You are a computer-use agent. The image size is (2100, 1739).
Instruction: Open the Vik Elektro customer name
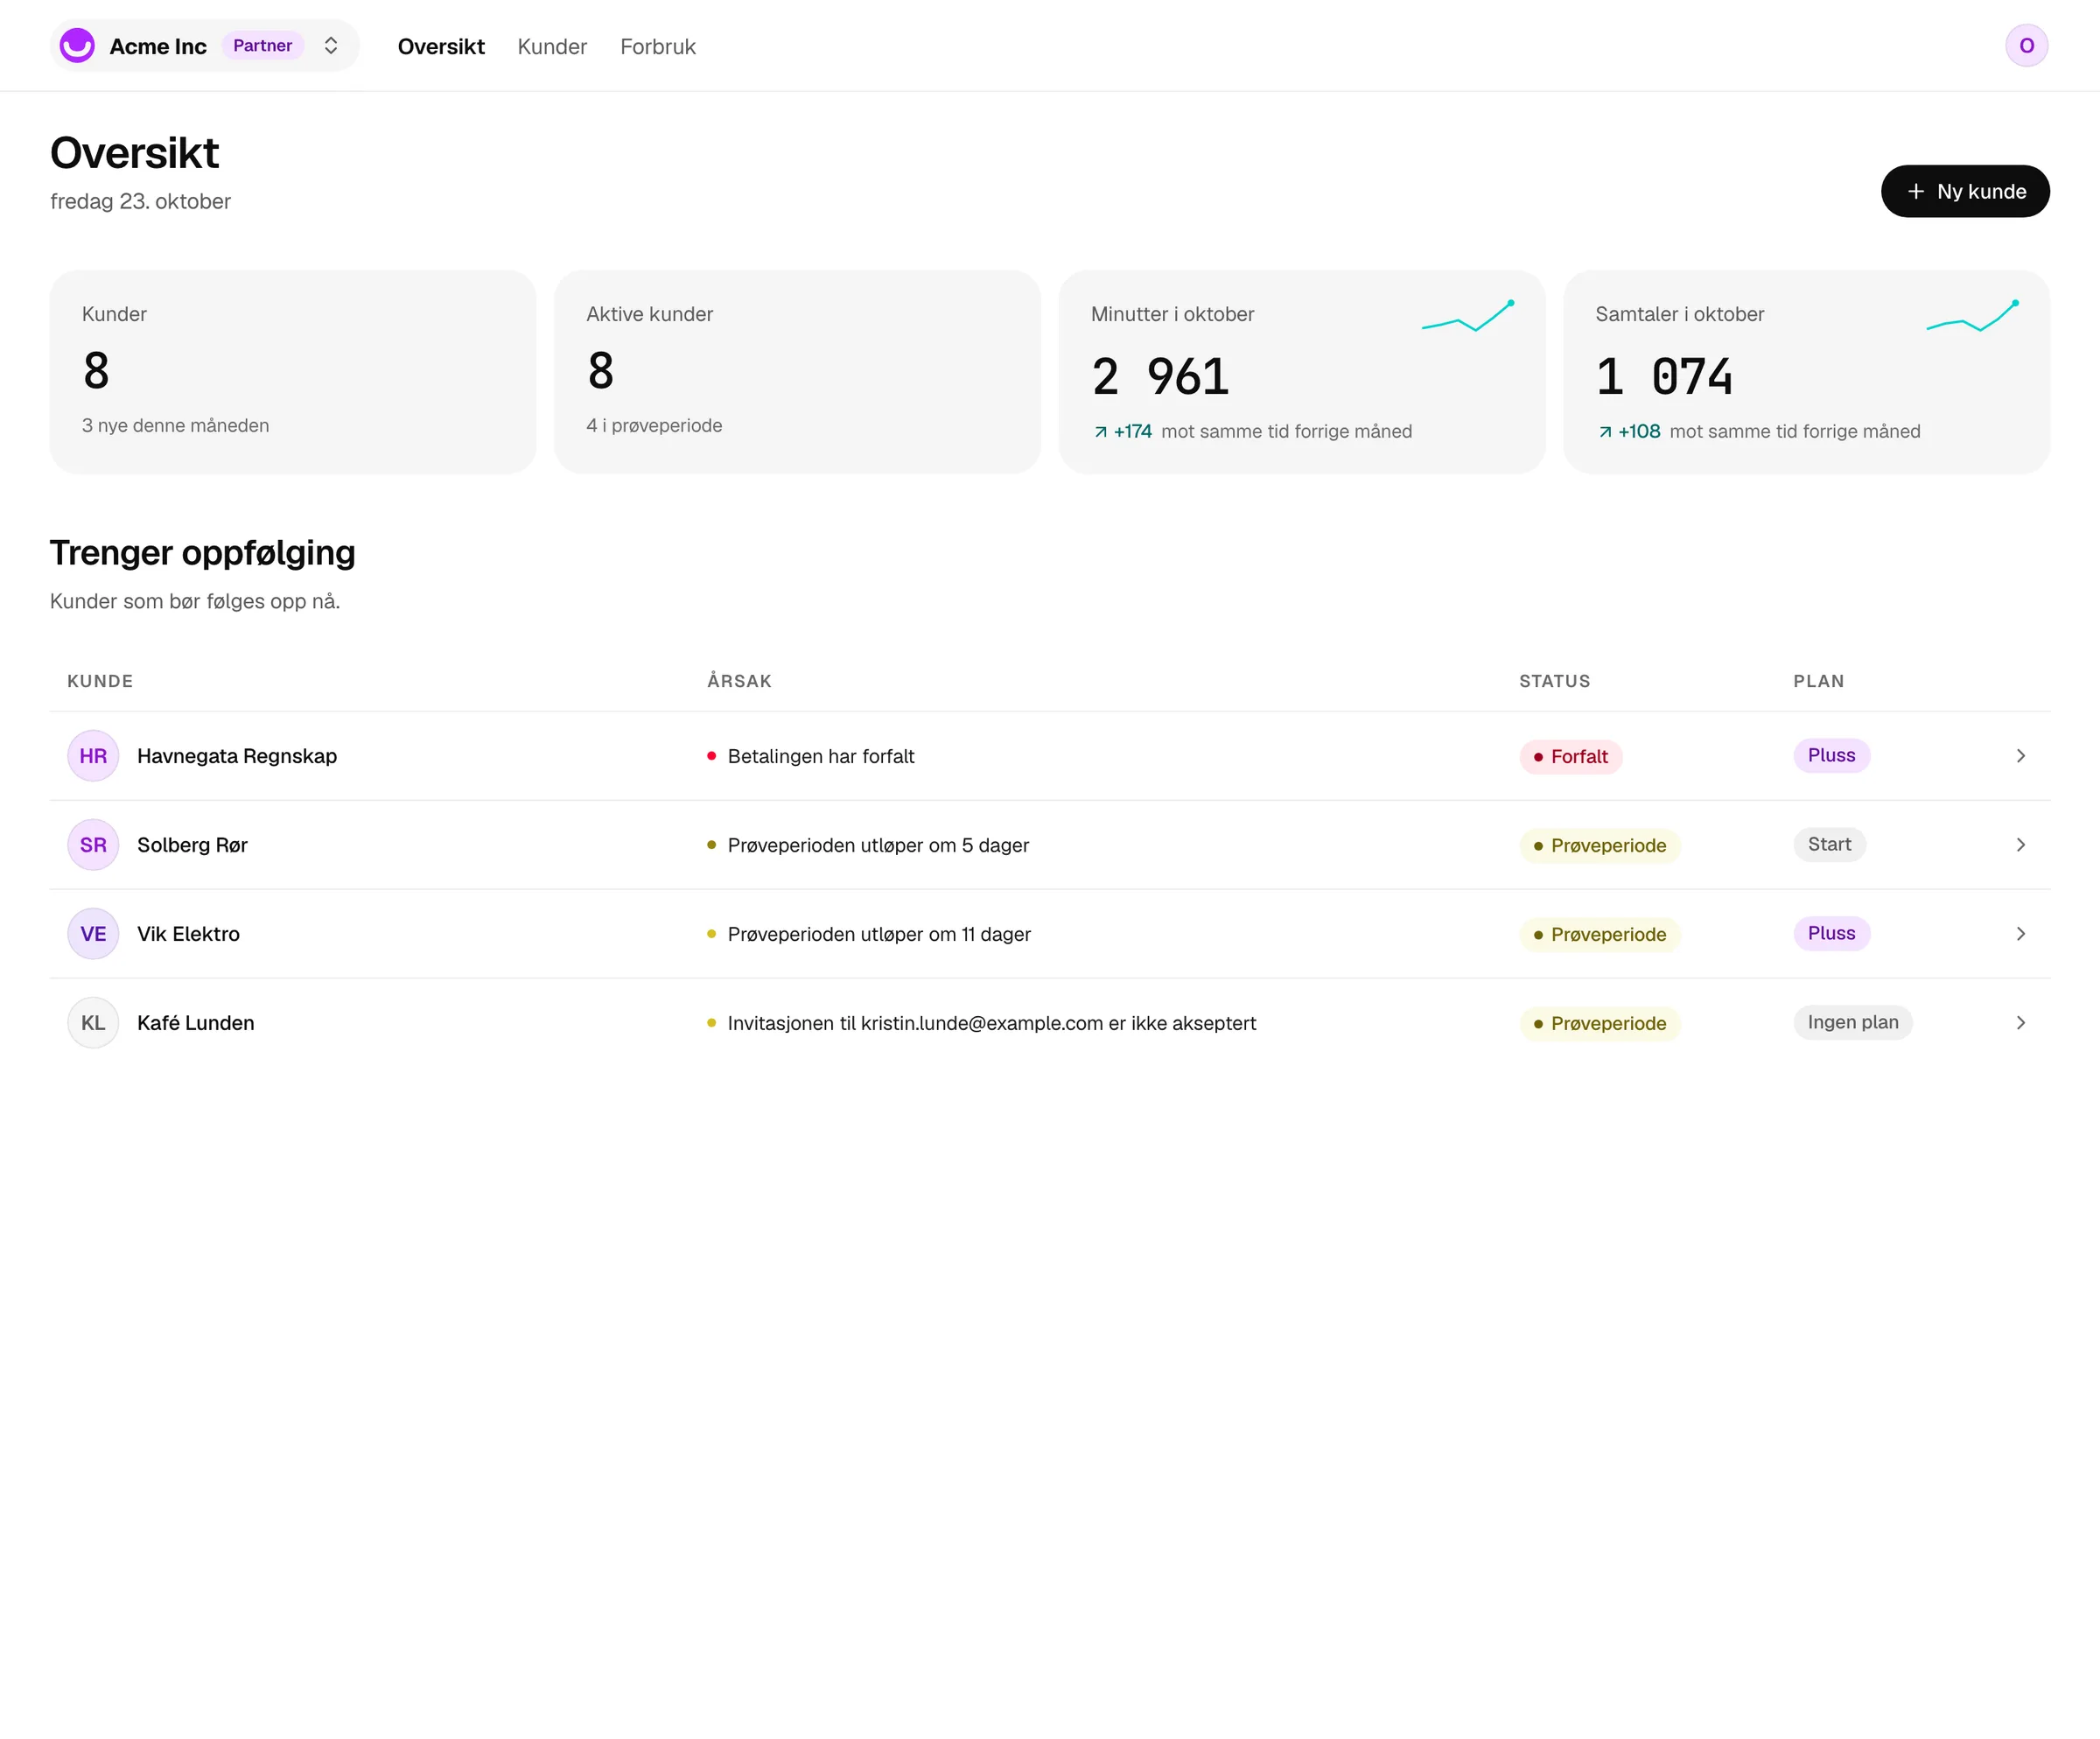pos(188,934)
